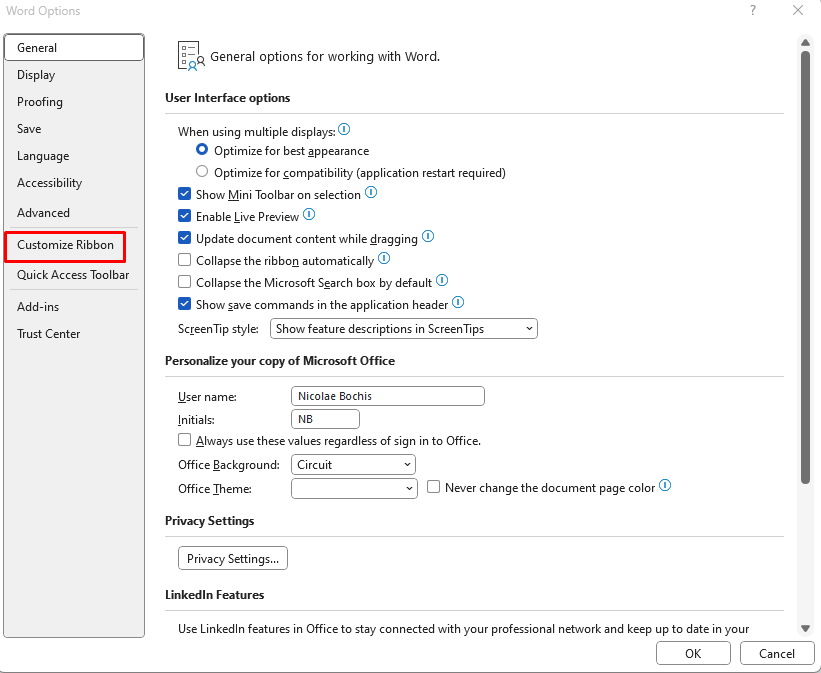Click info icon for save commands header option

pyautogui.click(x=458, y=303)
